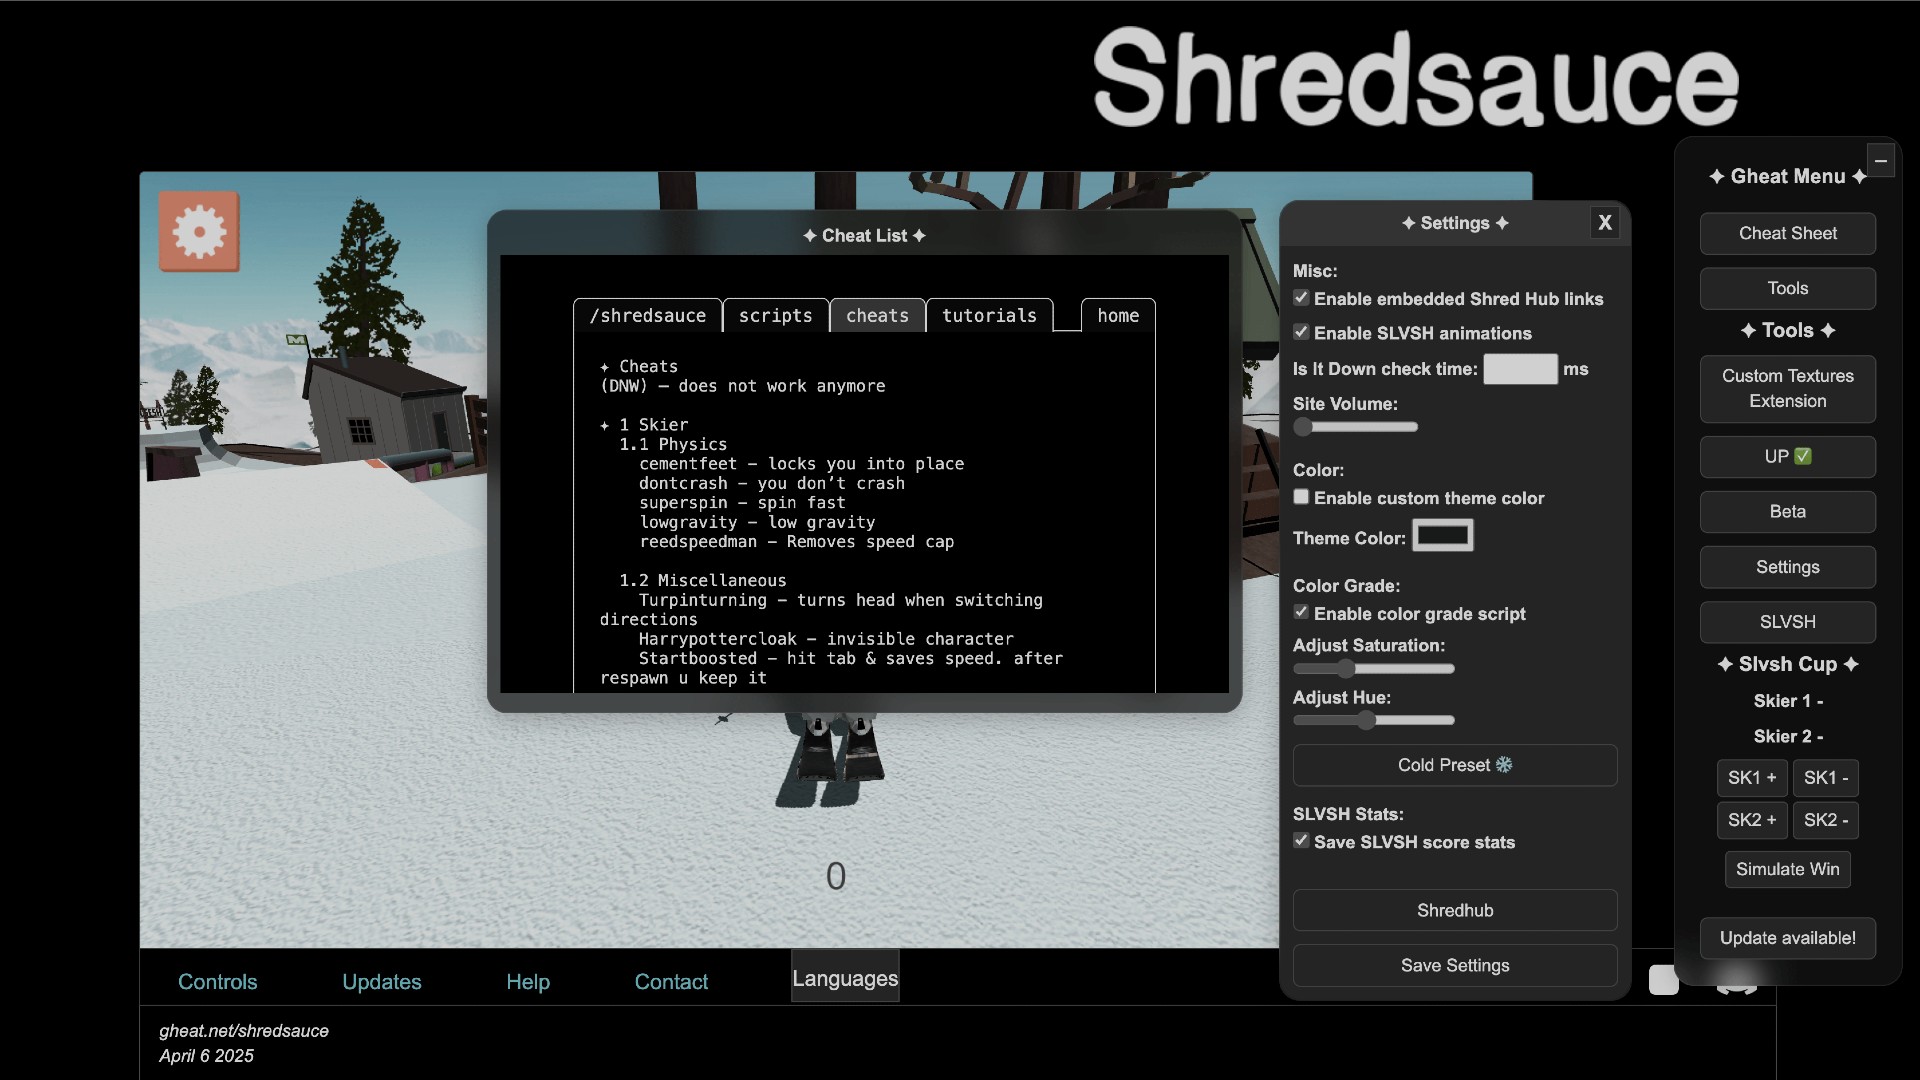
Task: Apply the Cold Preset
Action: pyautogui.click(x=1455, y=765)
